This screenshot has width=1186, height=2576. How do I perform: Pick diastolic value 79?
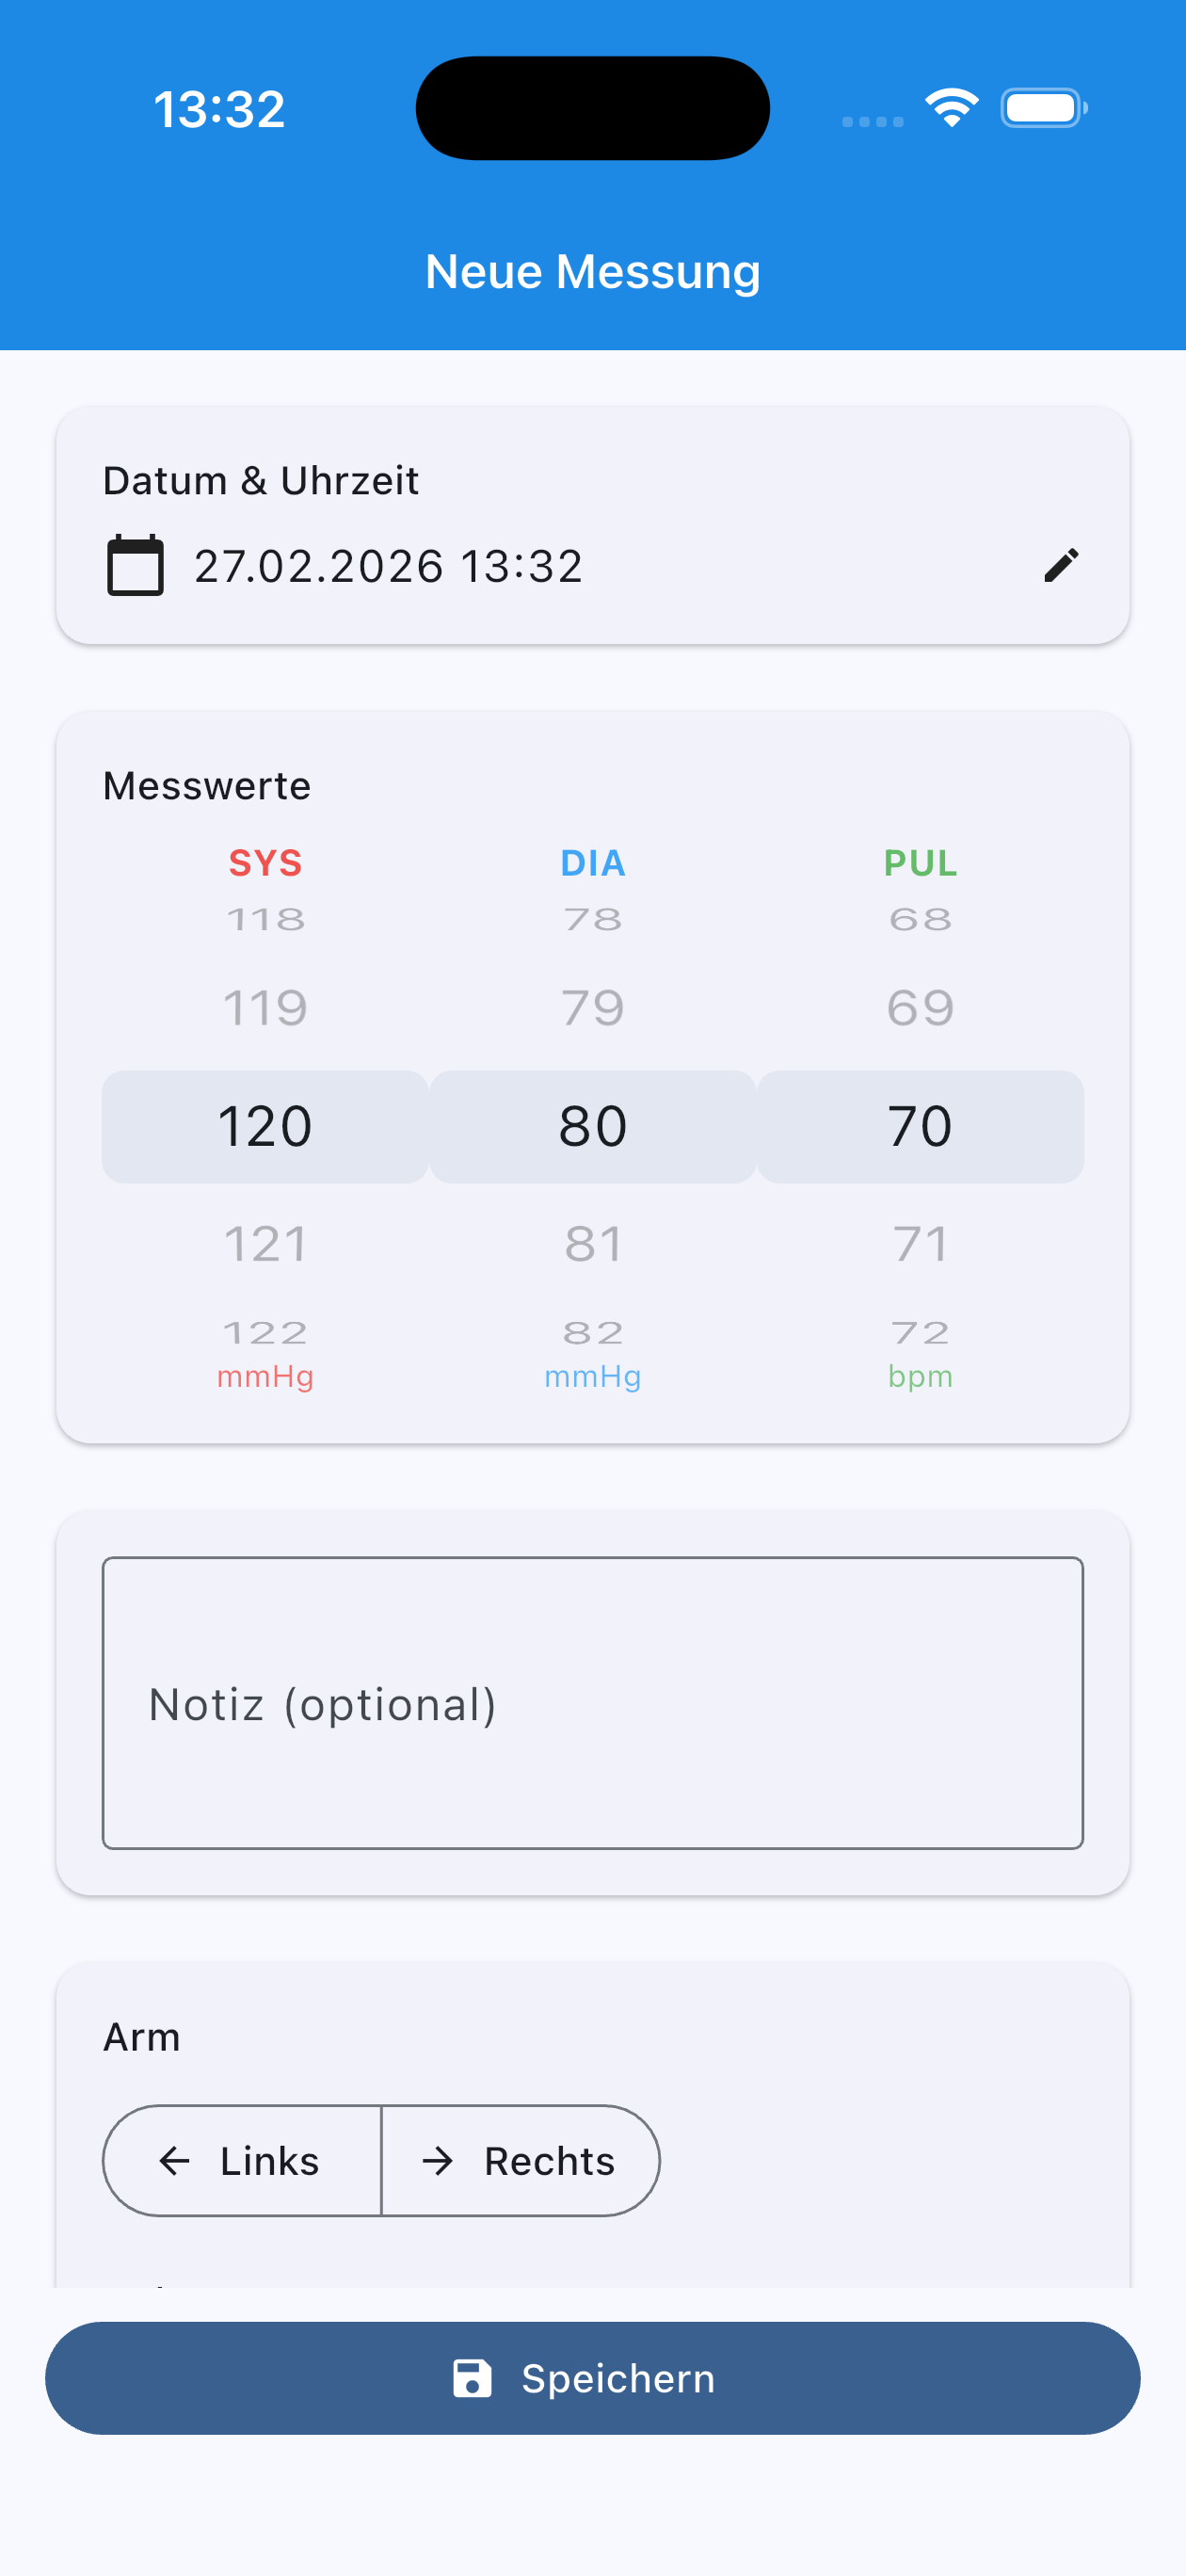[593, 1007]
